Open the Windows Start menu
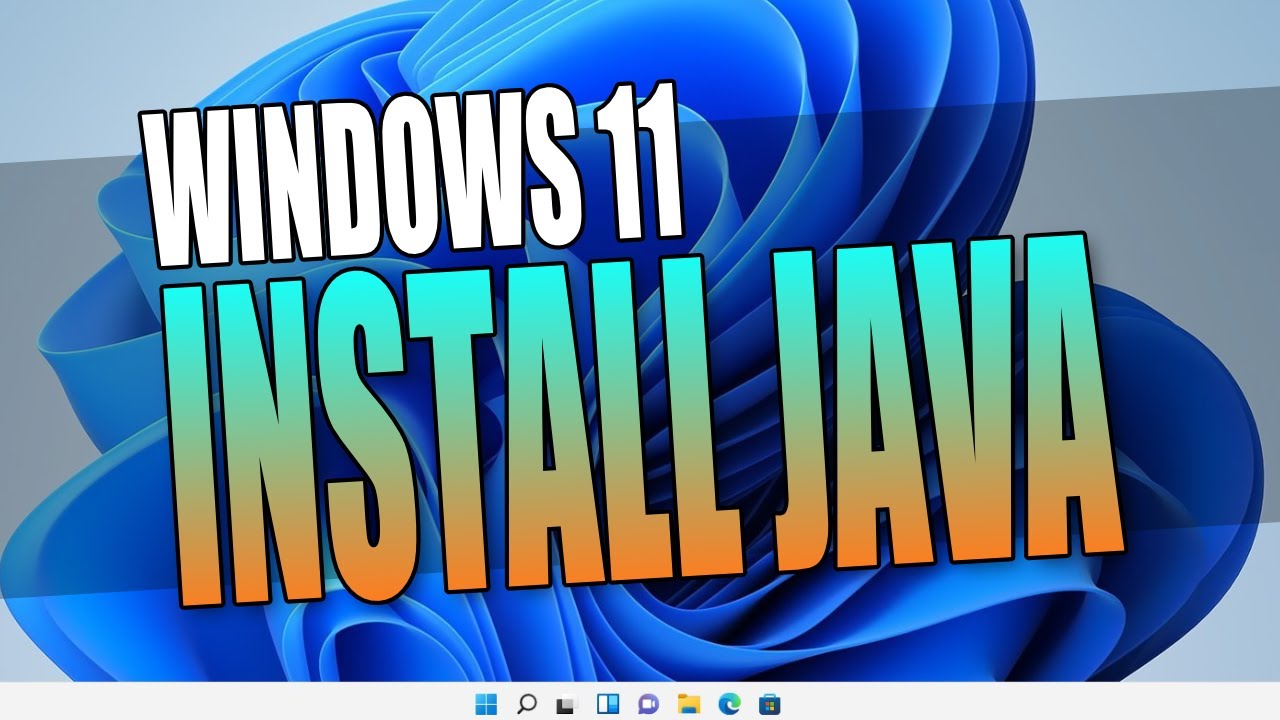Image resolution: width=1280 pixels, height=720 pixels. tap(486, 703)
